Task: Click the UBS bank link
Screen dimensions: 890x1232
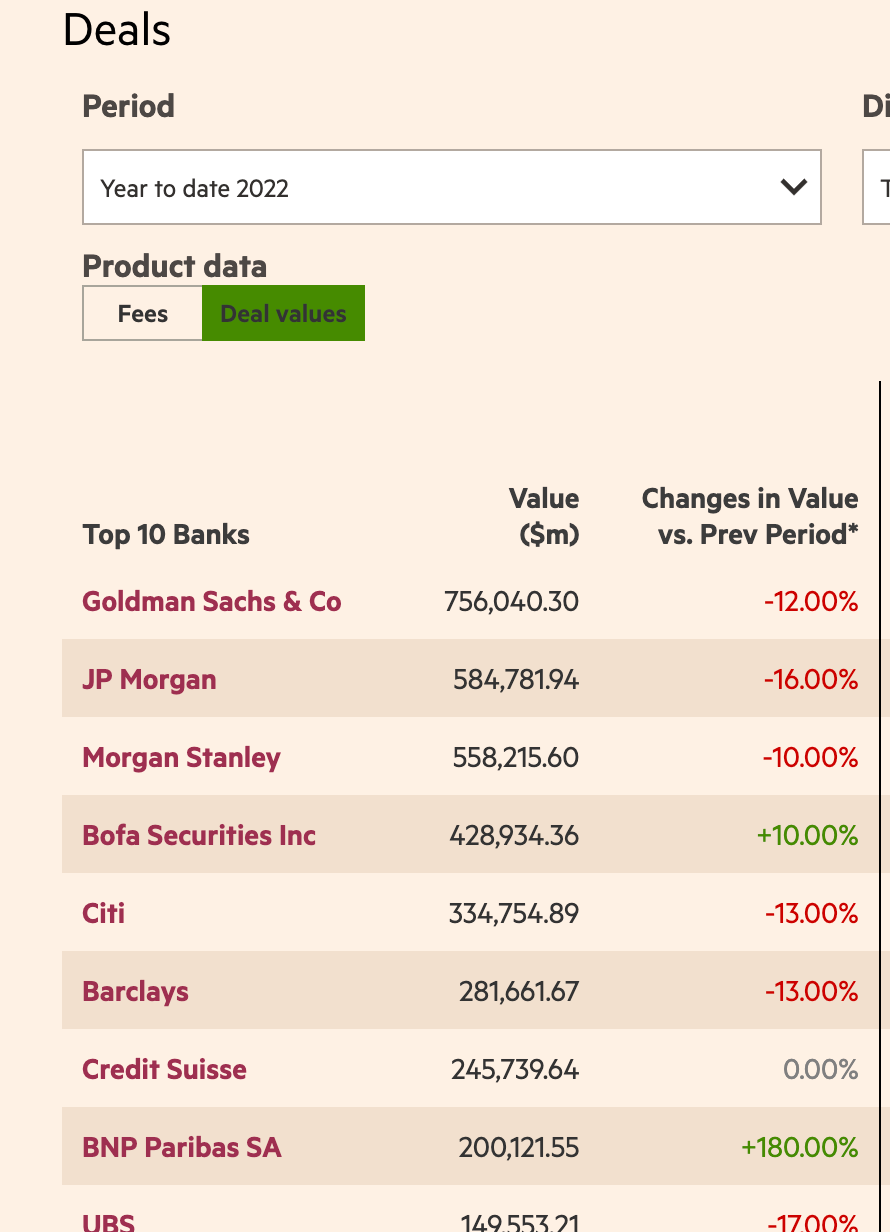Action: 108,1222
